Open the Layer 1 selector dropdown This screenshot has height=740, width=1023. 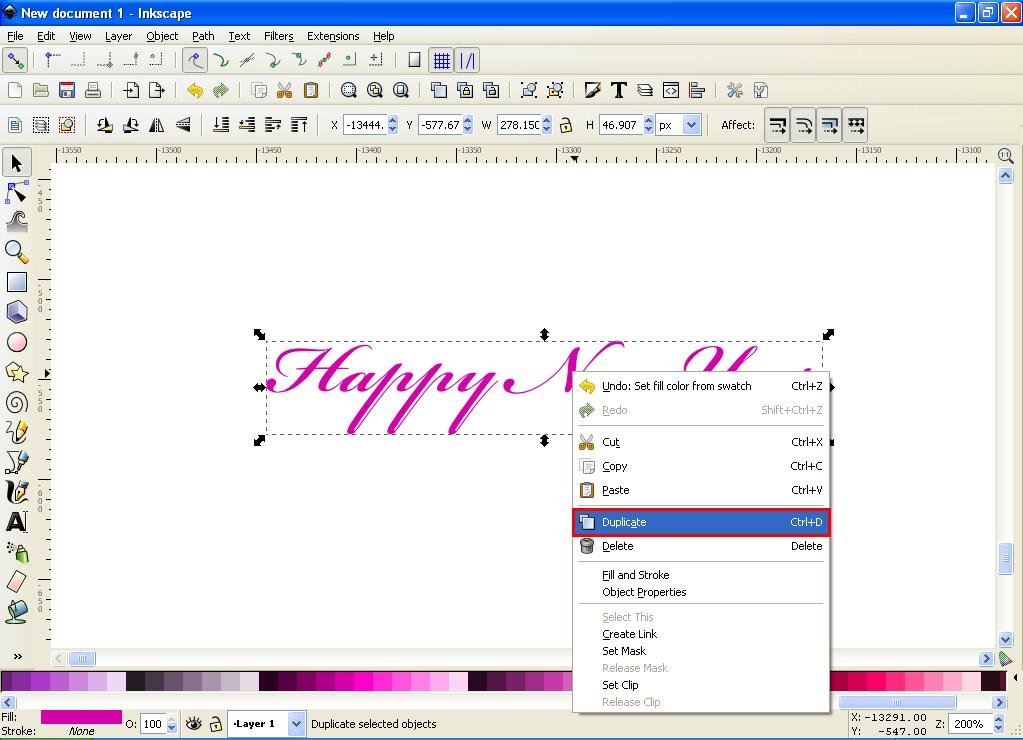coord(296,724)
